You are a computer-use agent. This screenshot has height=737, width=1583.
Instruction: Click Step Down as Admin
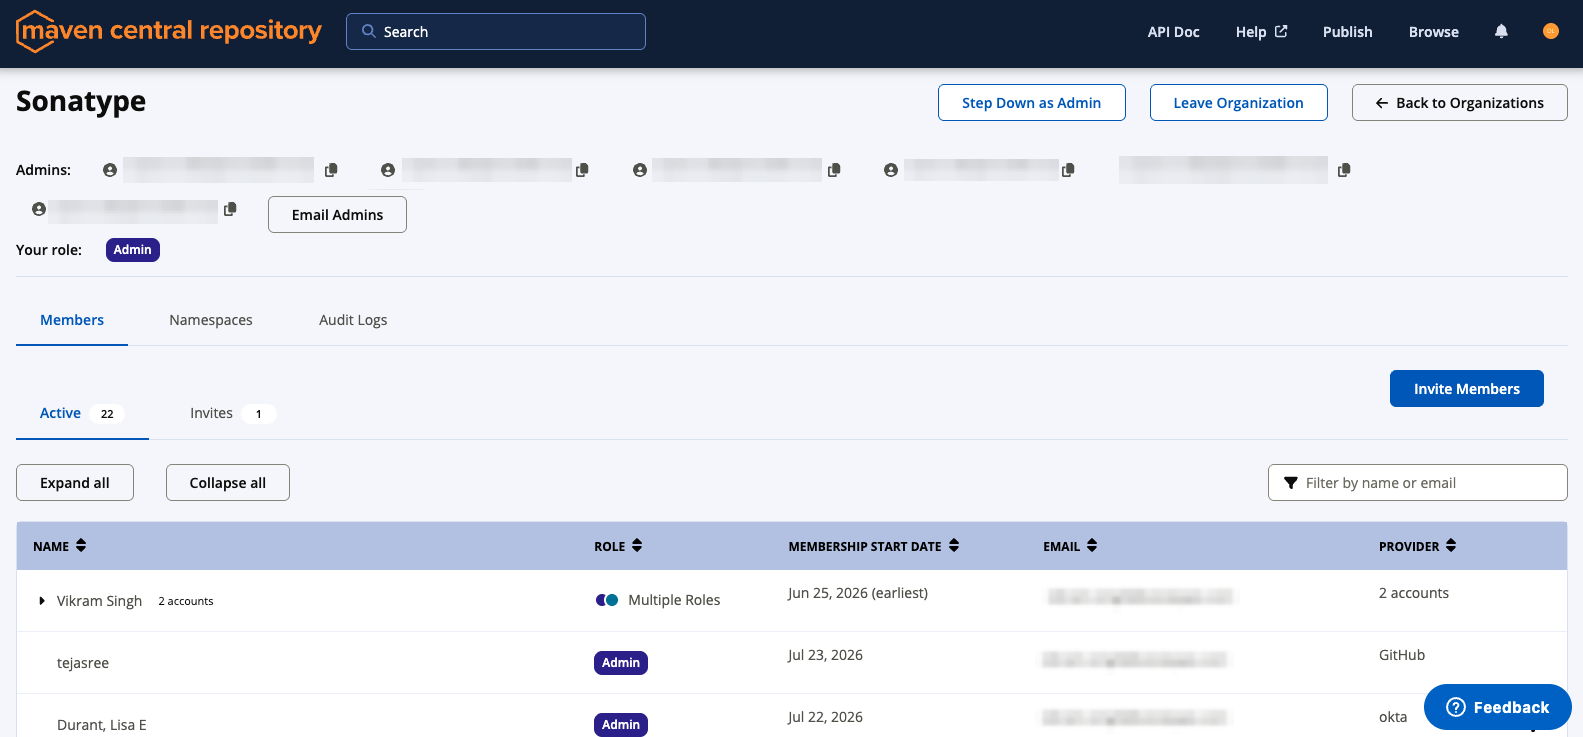coord(1031,103)
